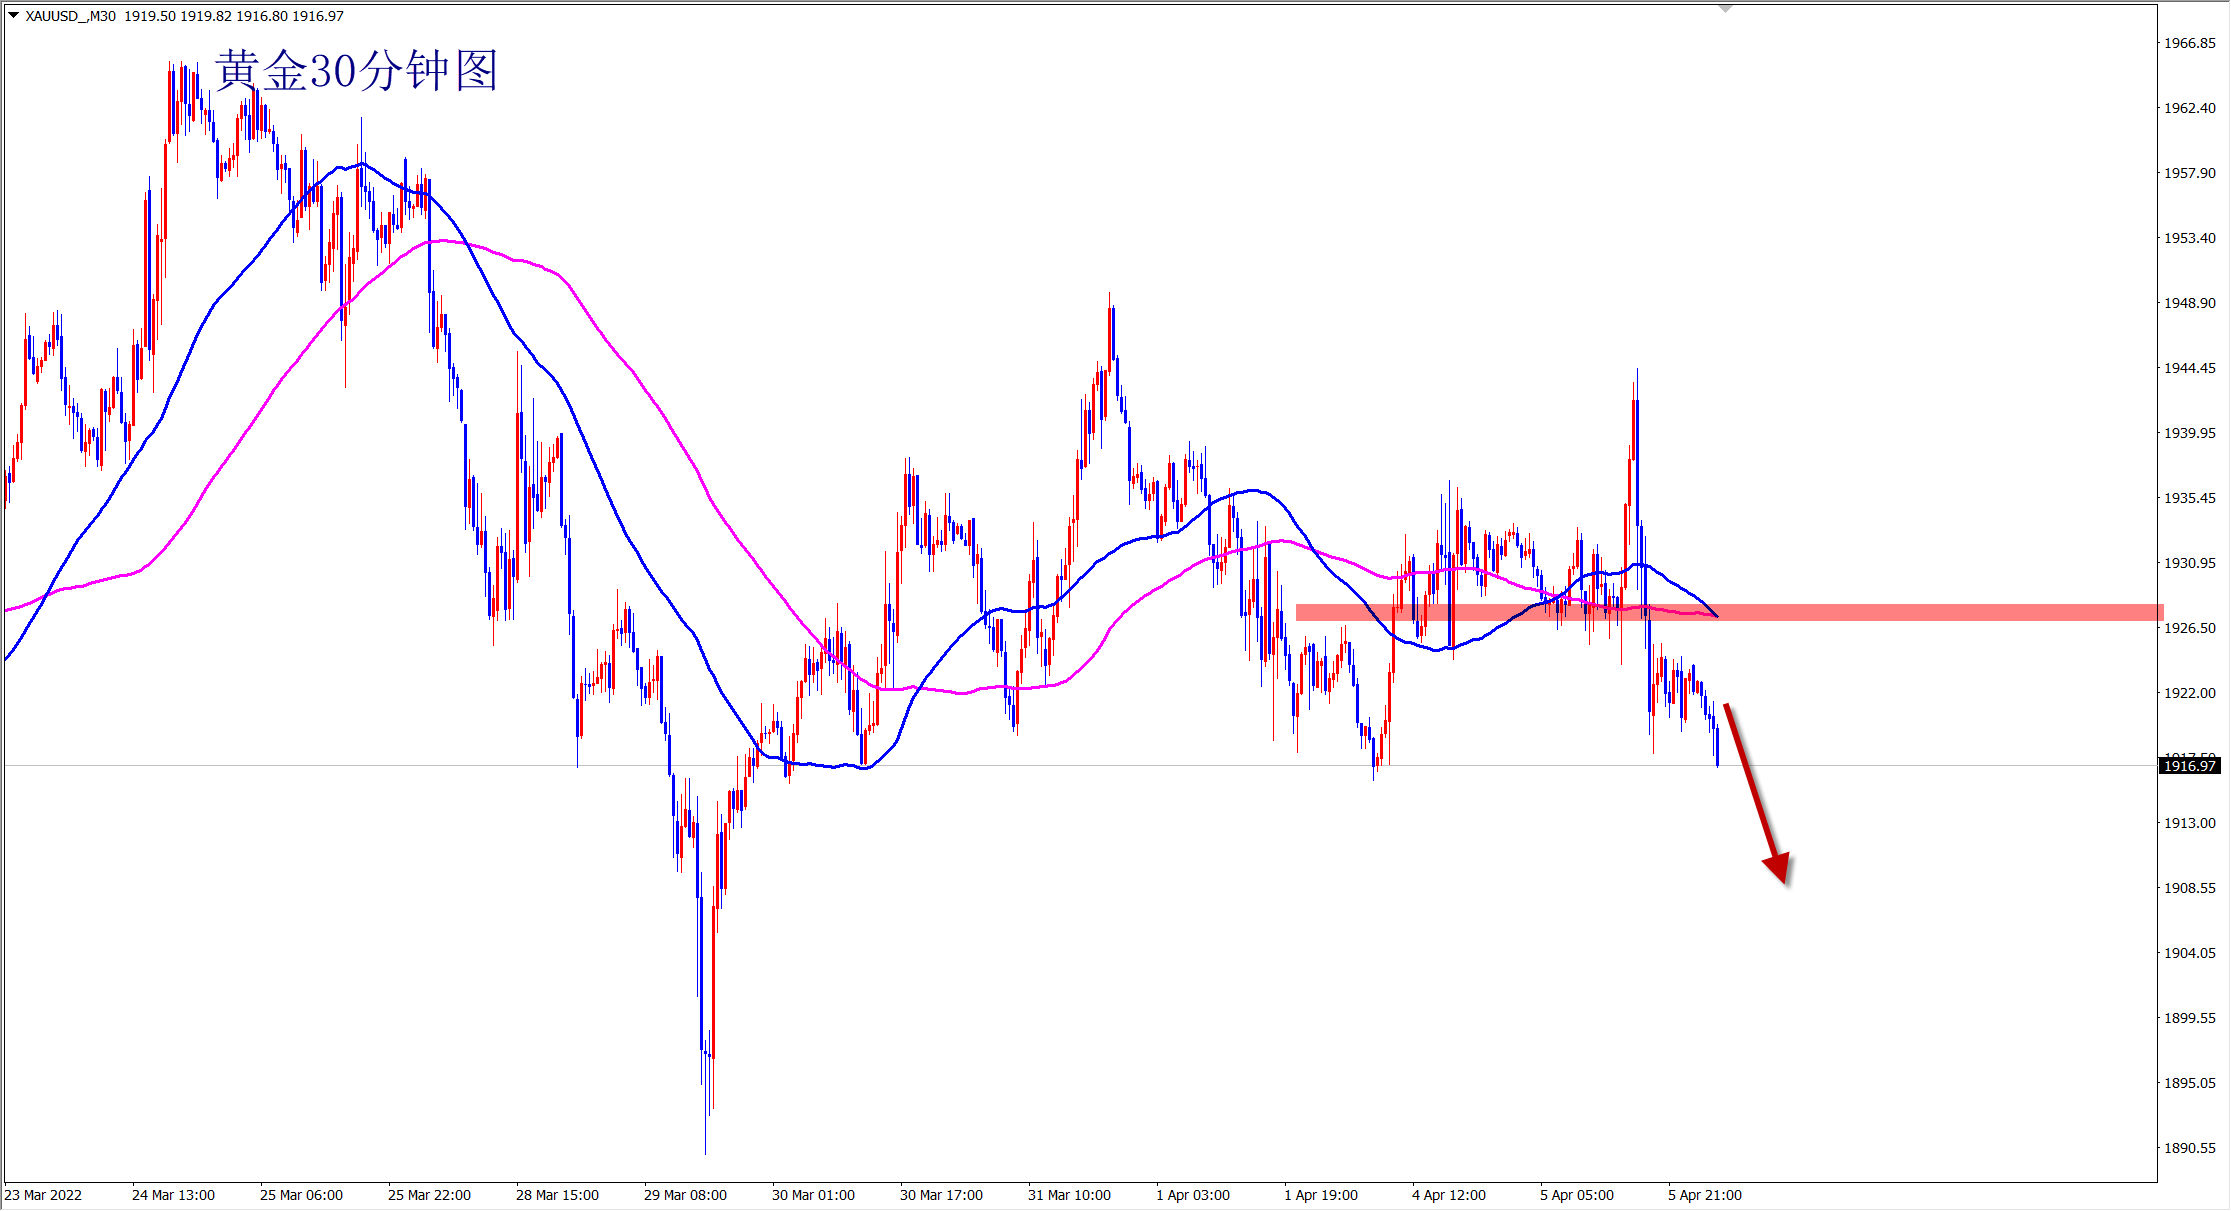This screenshot has height=1211, width=2231.
Task: Click the 1890.55 price scale label
Action: (2189, 1148)
